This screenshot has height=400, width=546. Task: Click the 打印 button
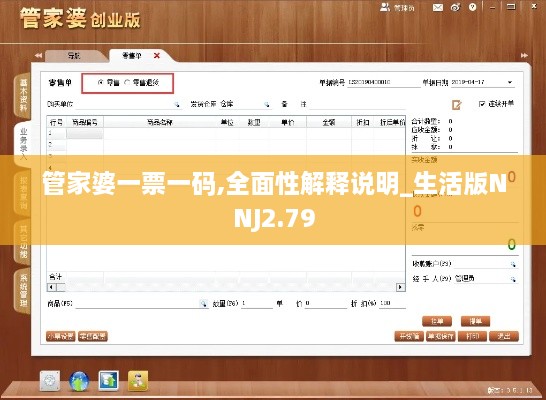coord(472,336)
